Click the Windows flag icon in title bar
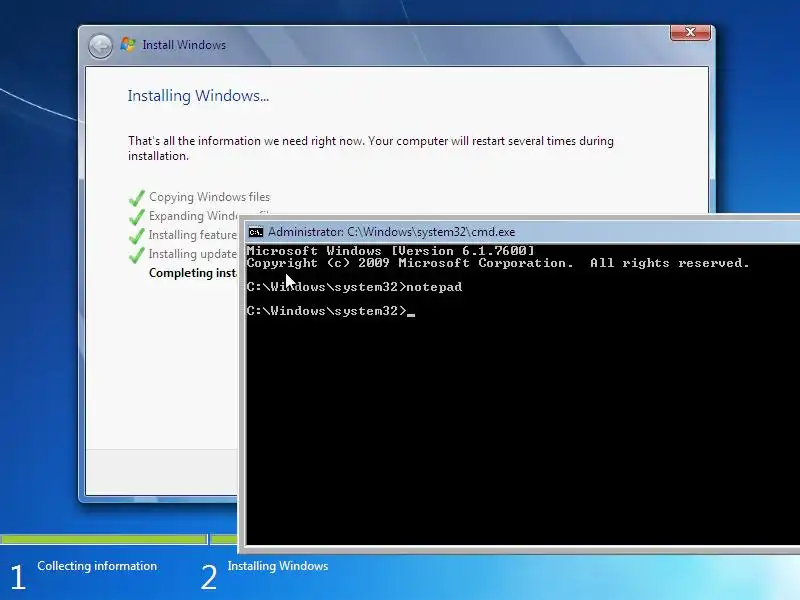Viewport: 800px width, 600px height. coord(128,45)
